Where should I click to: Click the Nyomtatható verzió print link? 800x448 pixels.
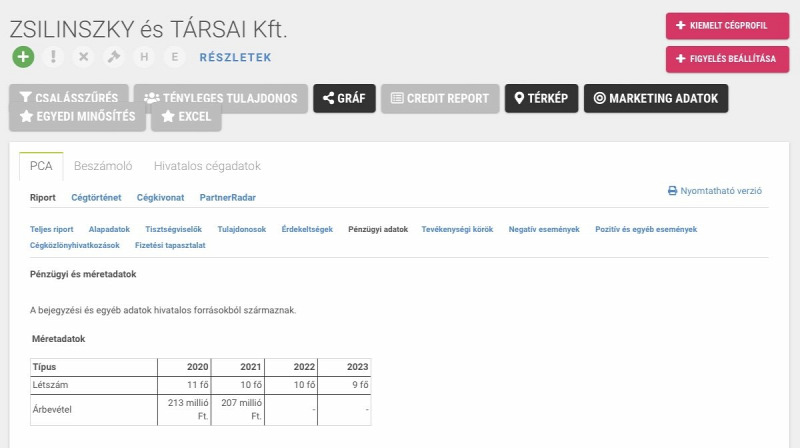coord(715,191)
